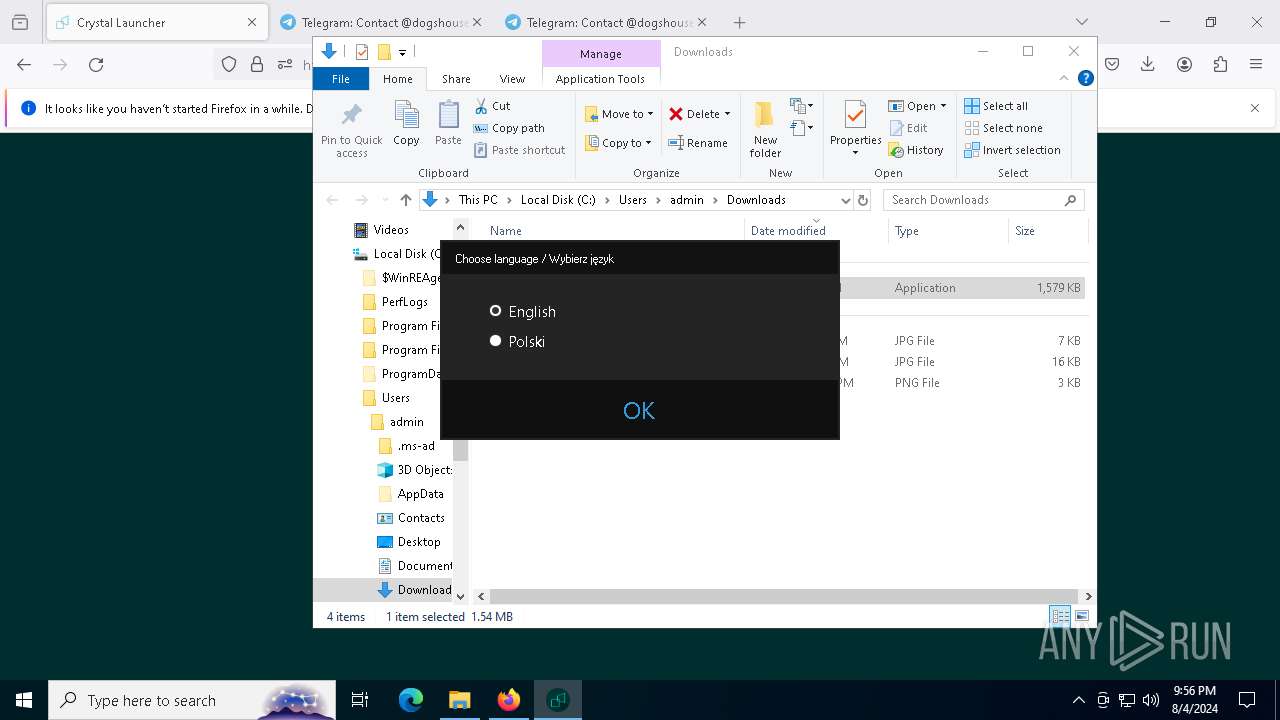
Task: Click the Paste ribbon icon
Action: (x=448, y=124)
